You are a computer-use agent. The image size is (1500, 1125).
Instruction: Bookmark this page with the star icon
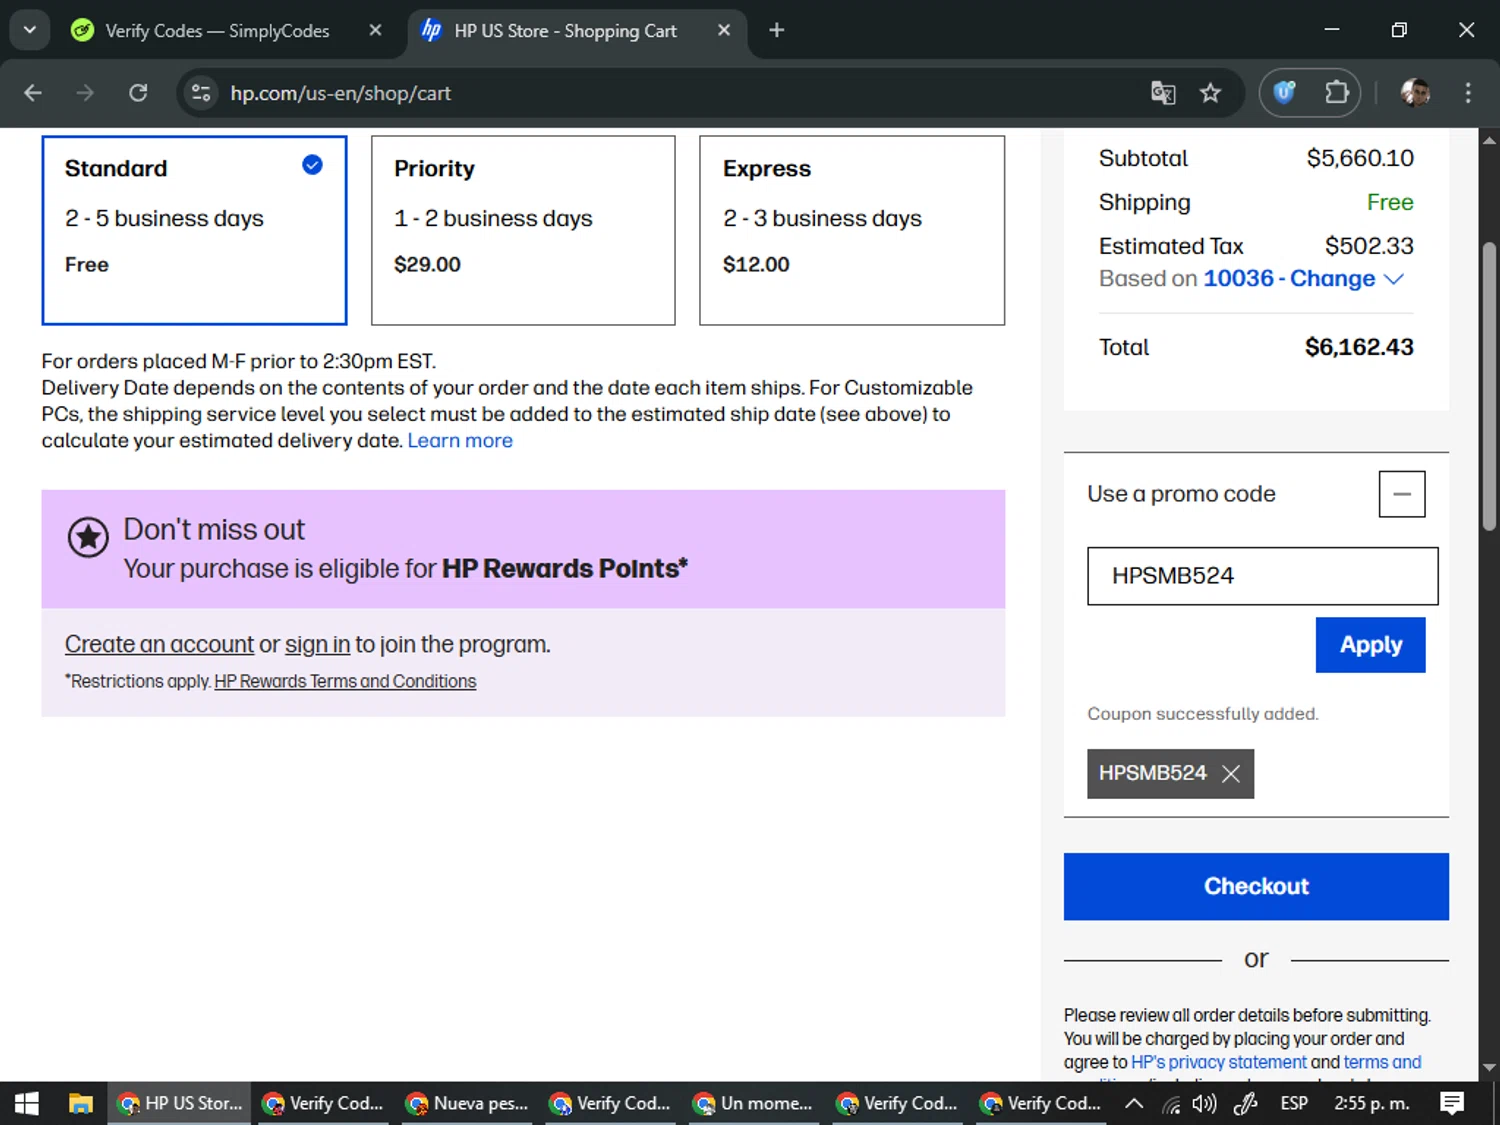tap(1210, 93)
